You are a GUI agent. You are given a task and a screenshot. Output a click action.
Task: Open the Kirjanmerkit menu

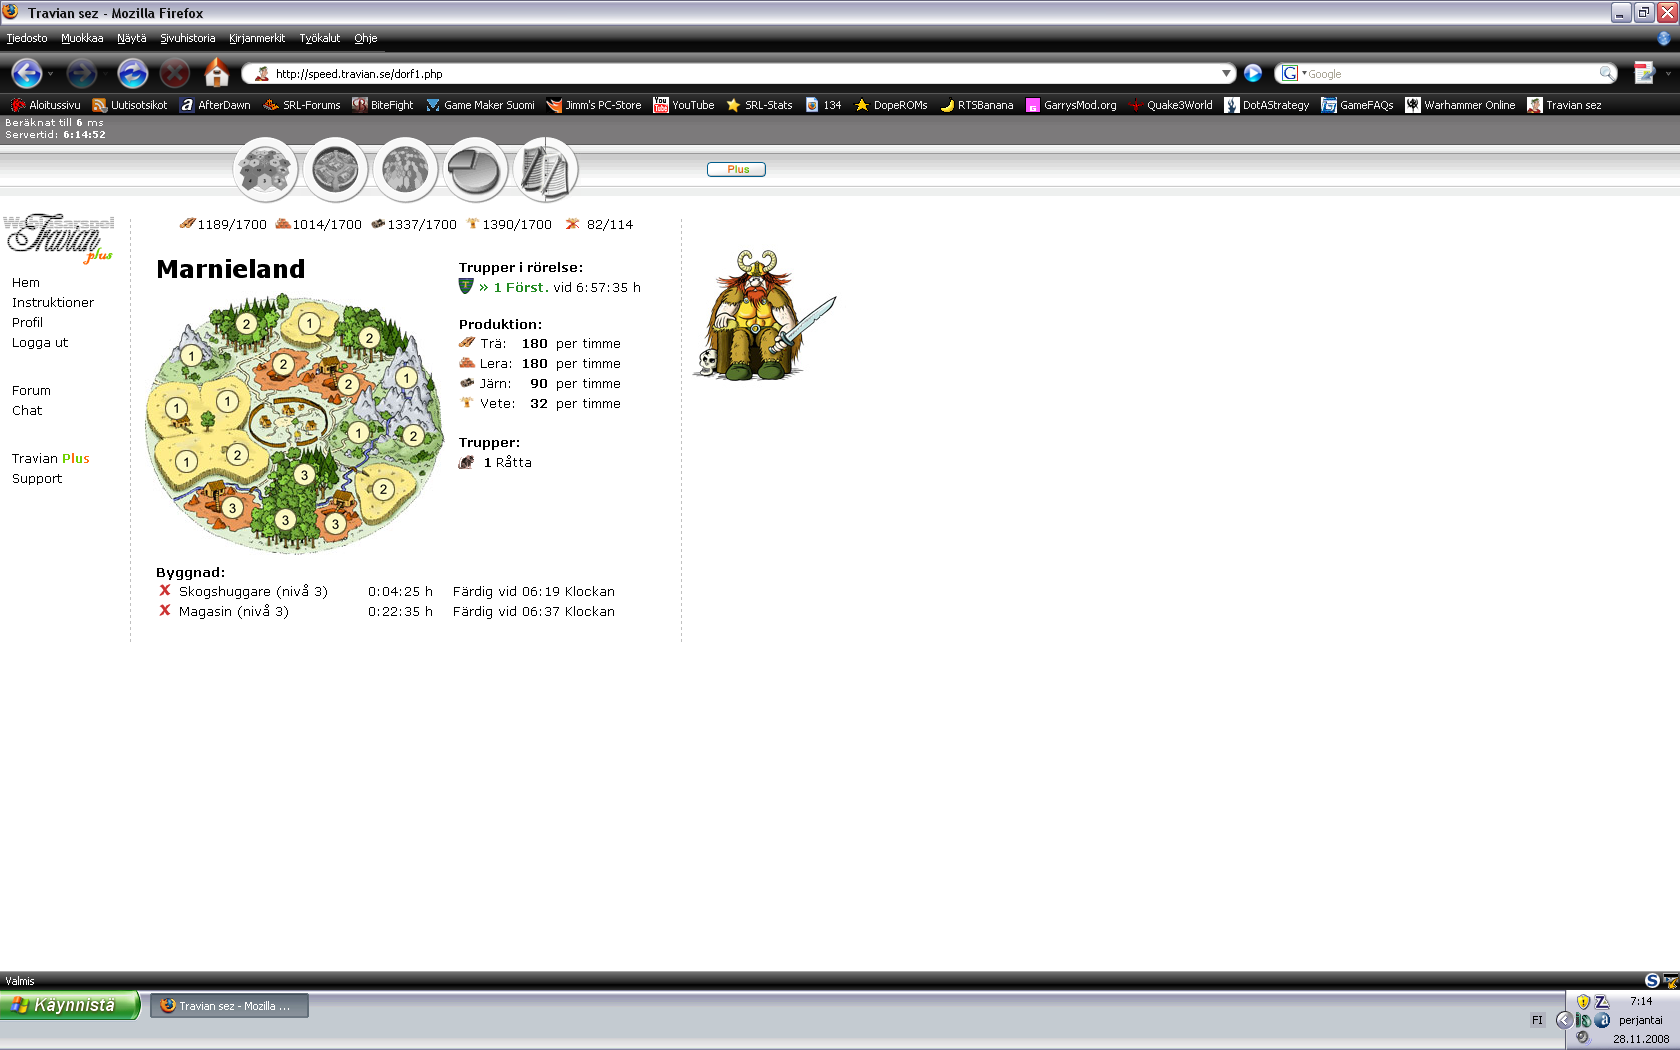[257, 38]
